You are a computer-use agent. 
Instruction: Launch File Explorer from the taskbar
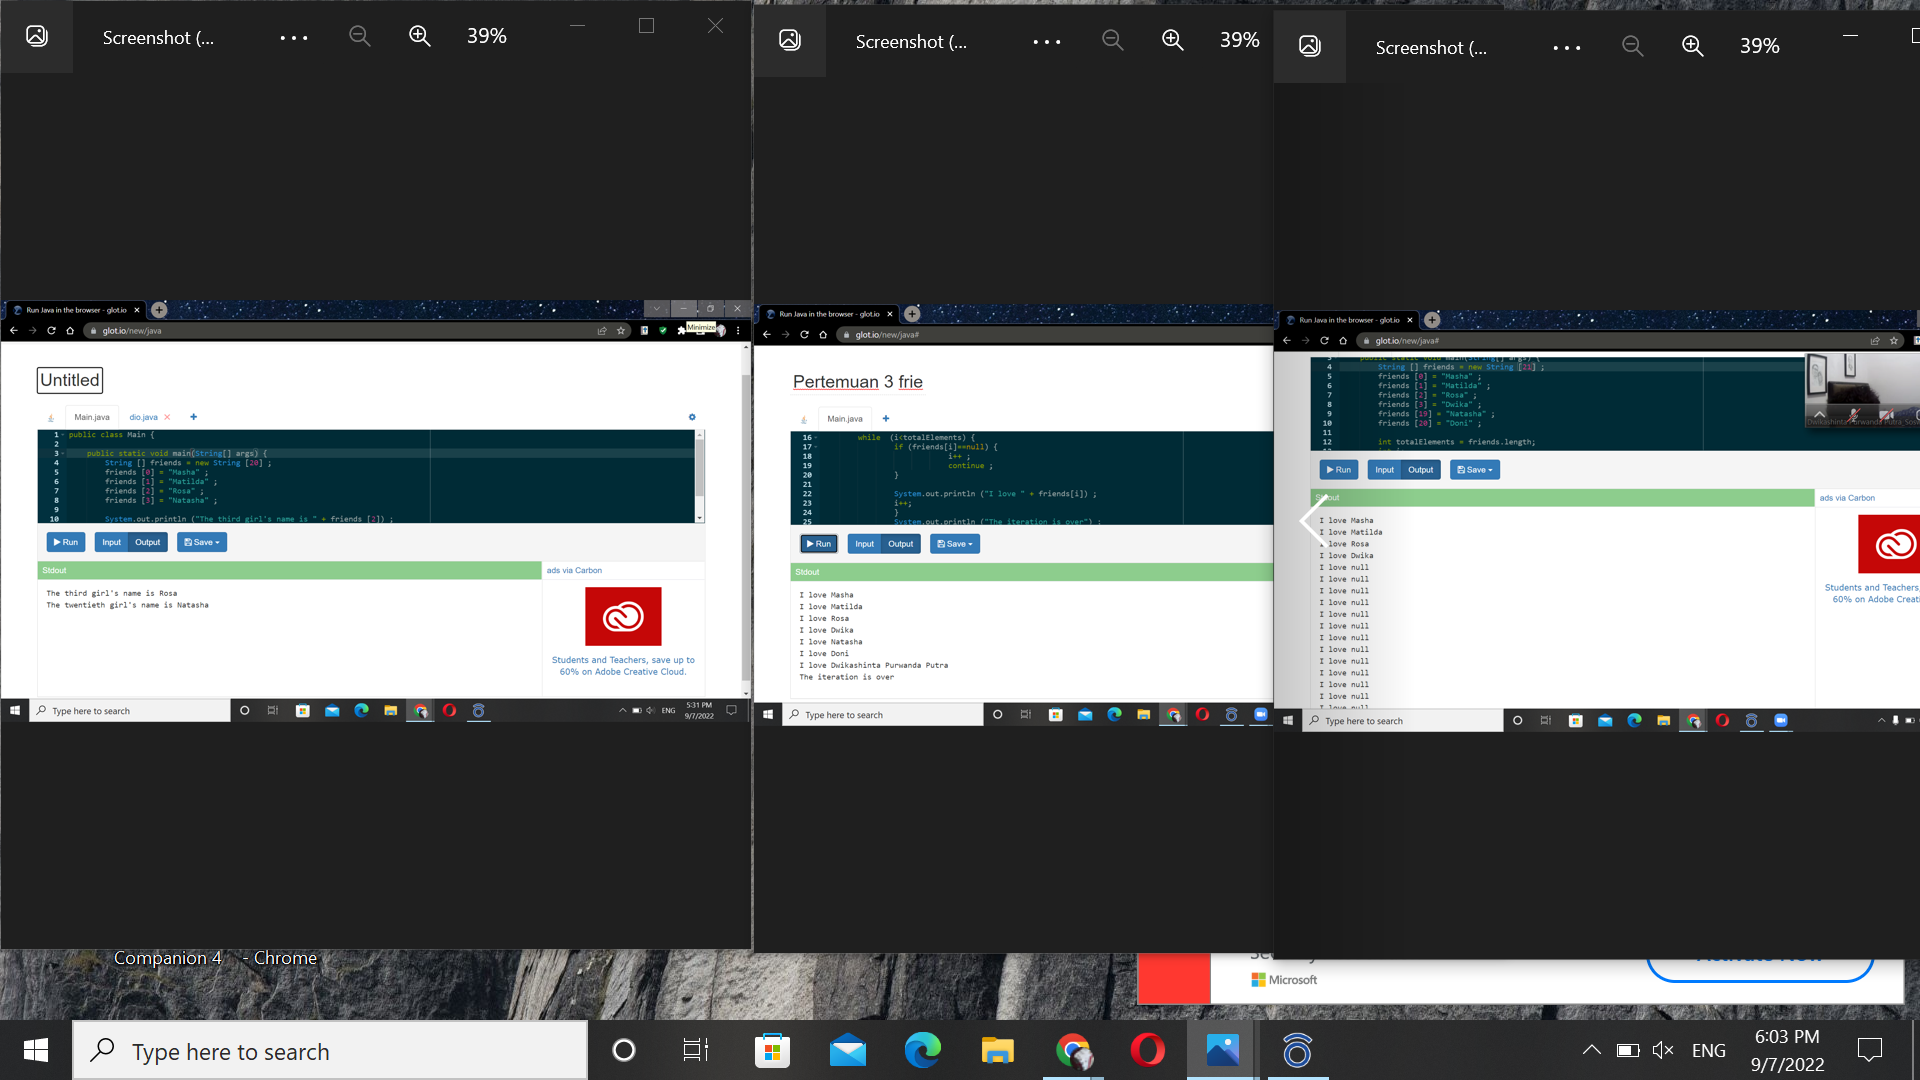pos(996,1050)
